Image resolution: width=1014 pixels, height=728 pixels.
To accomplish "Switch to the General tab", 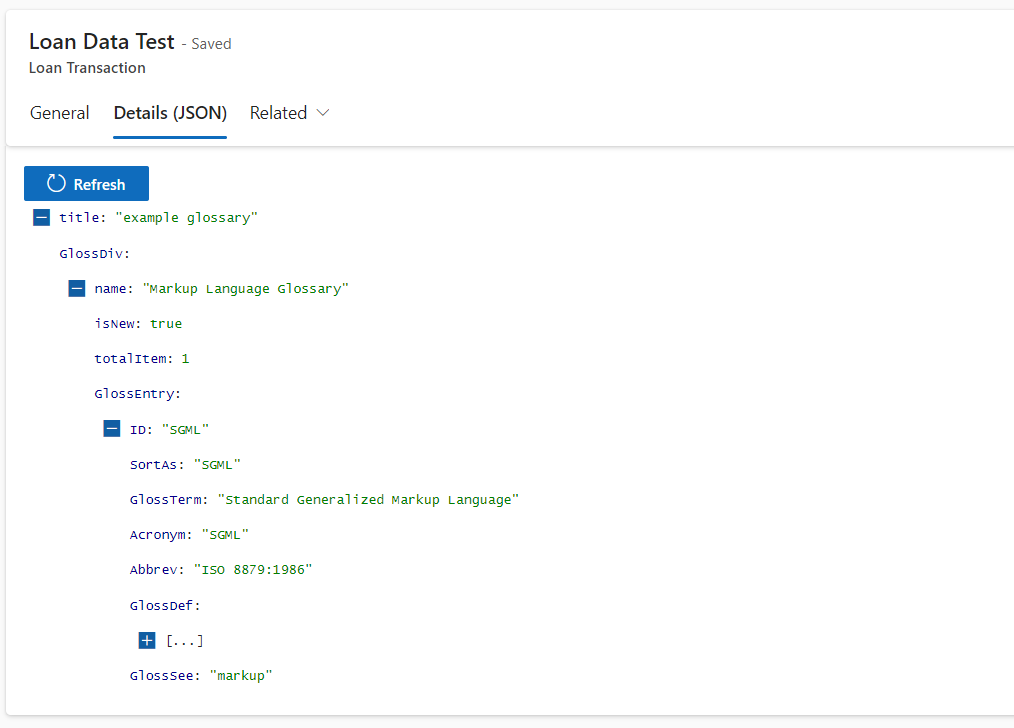I will click(x=59, y=113).
